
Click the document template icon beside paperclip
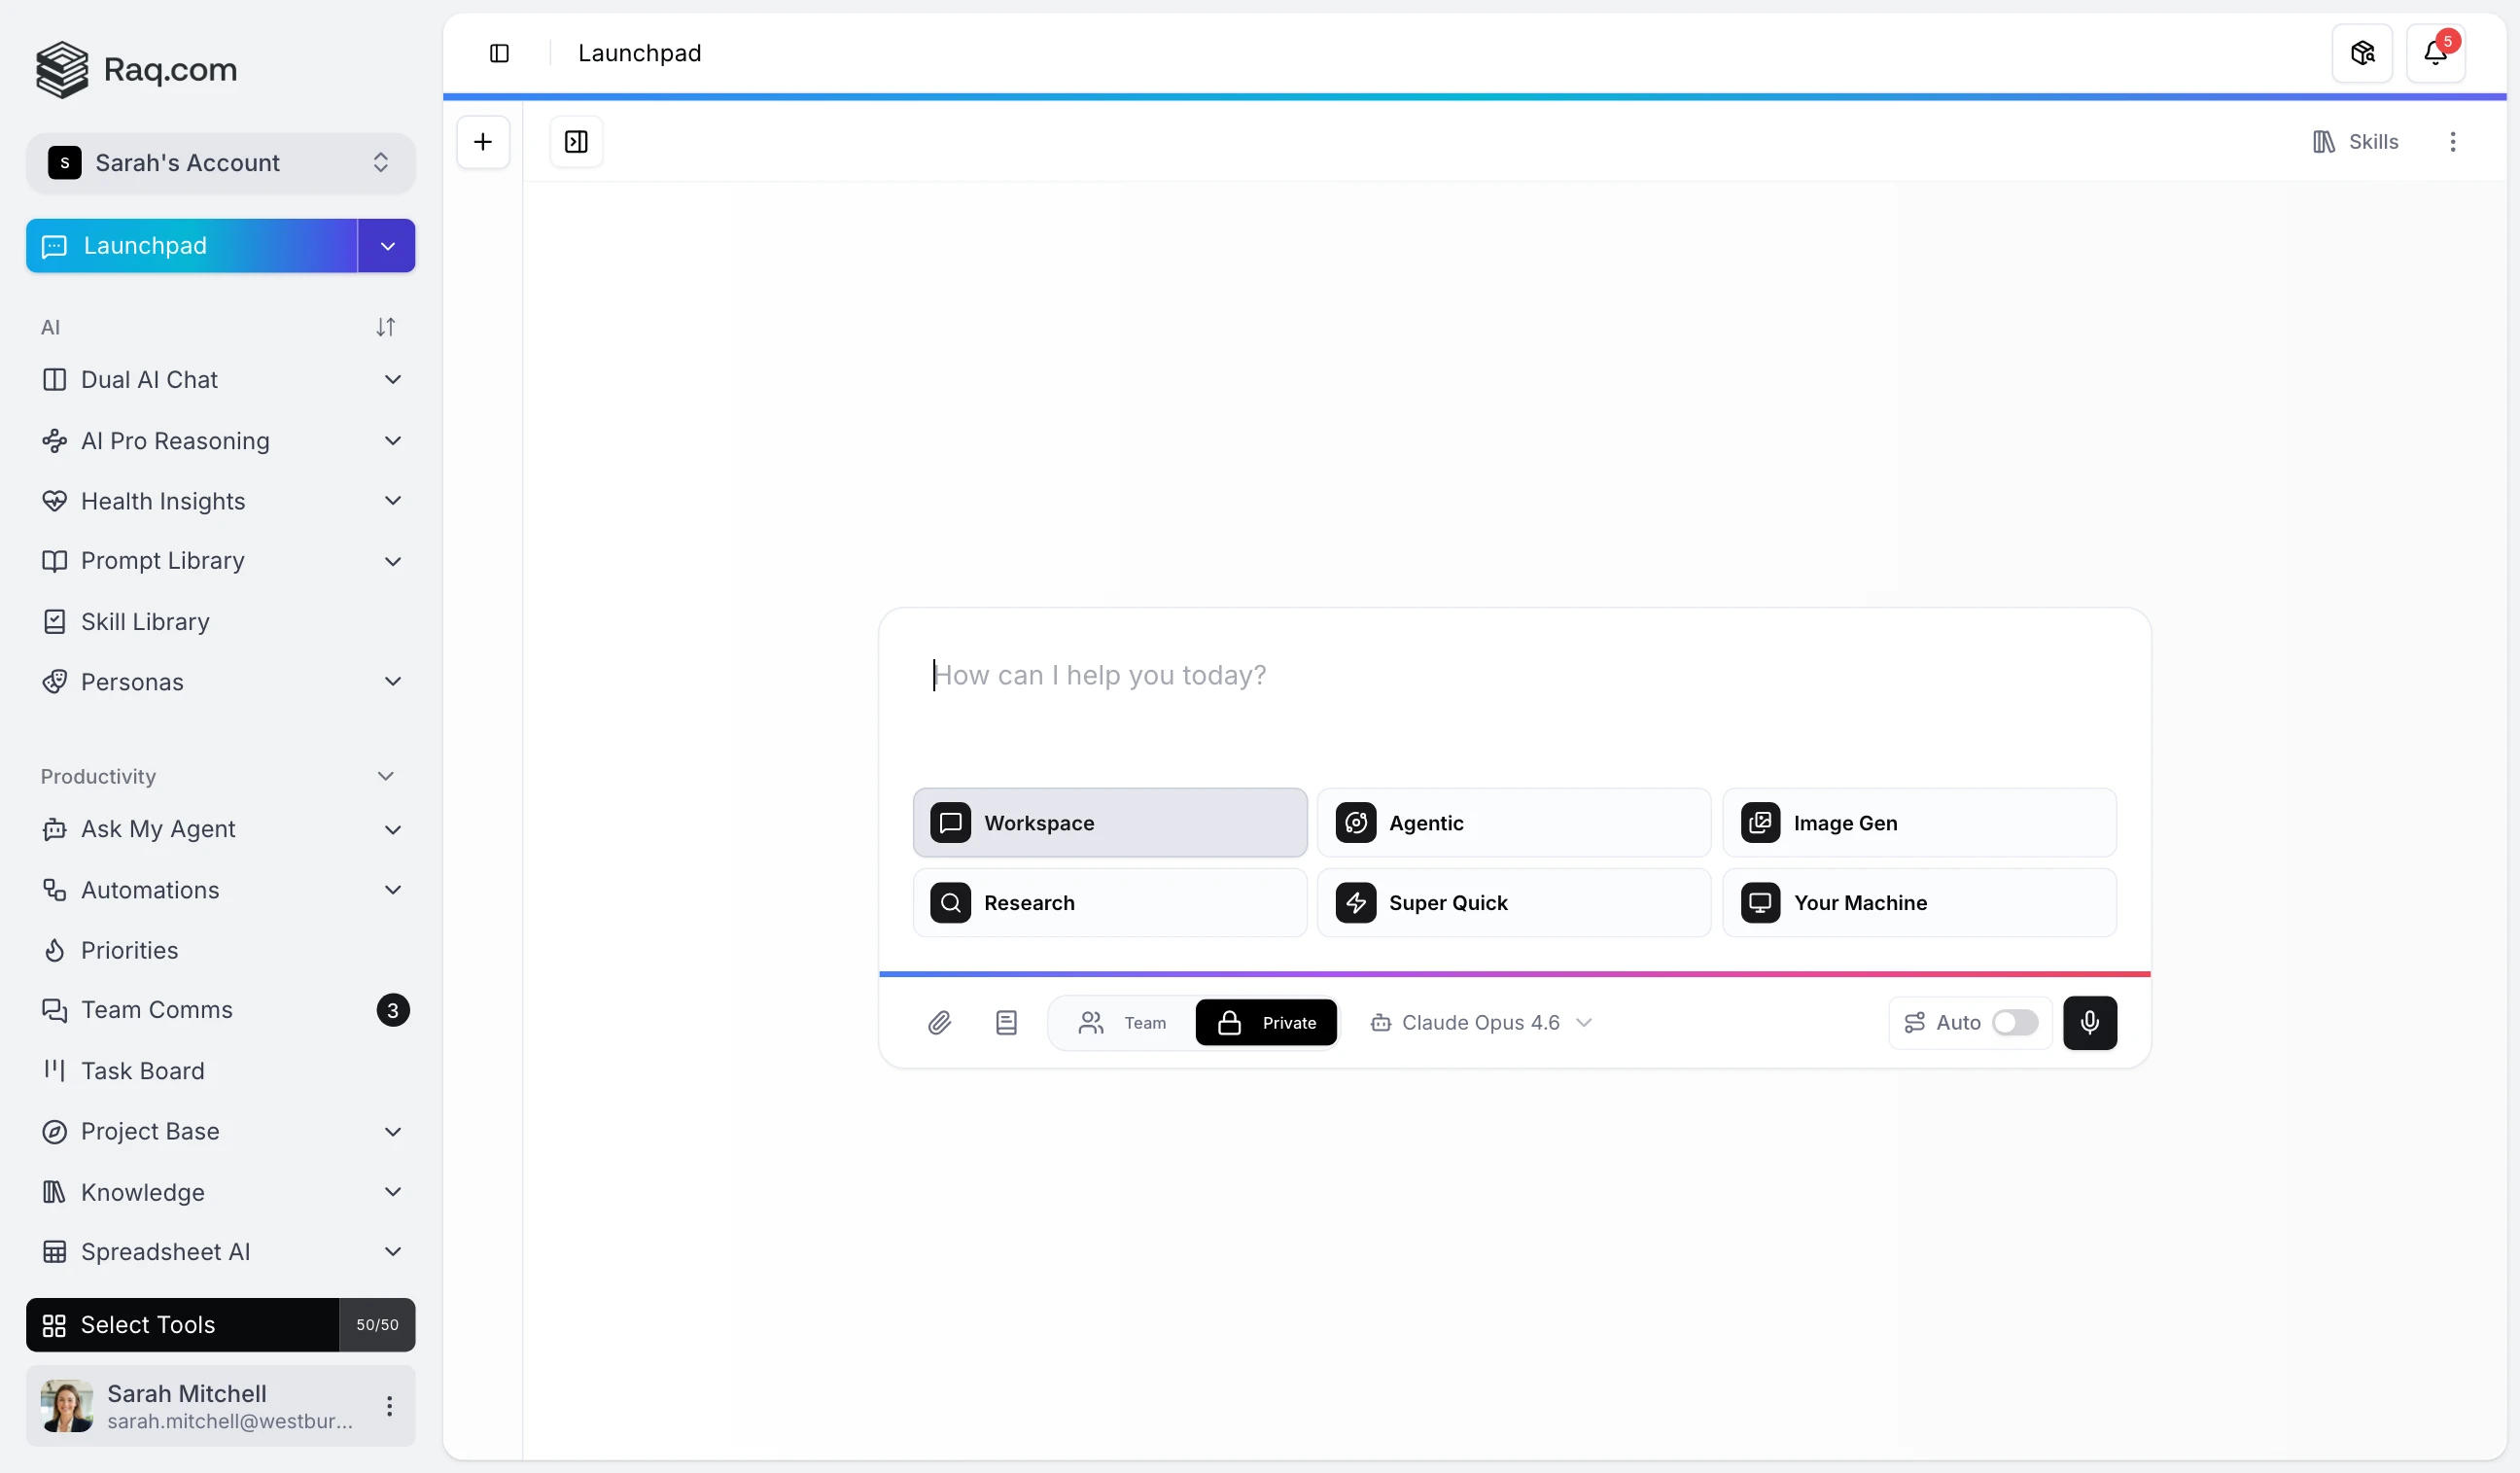(x=1006, y=1022)
